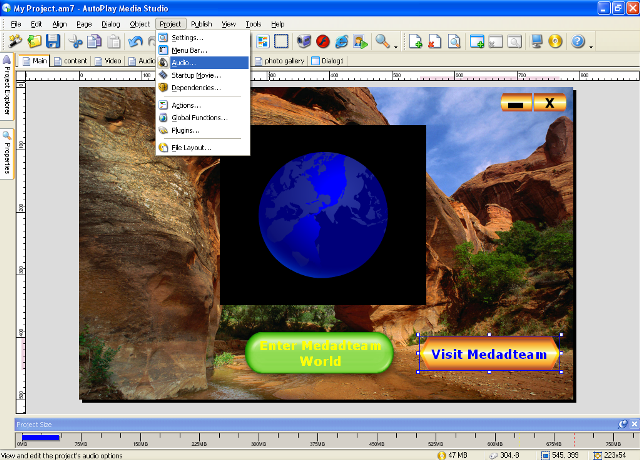The width and height of the screenshot is (640, 460).
Task: Click the Visit Medadteam button
Action: point(489,354)
